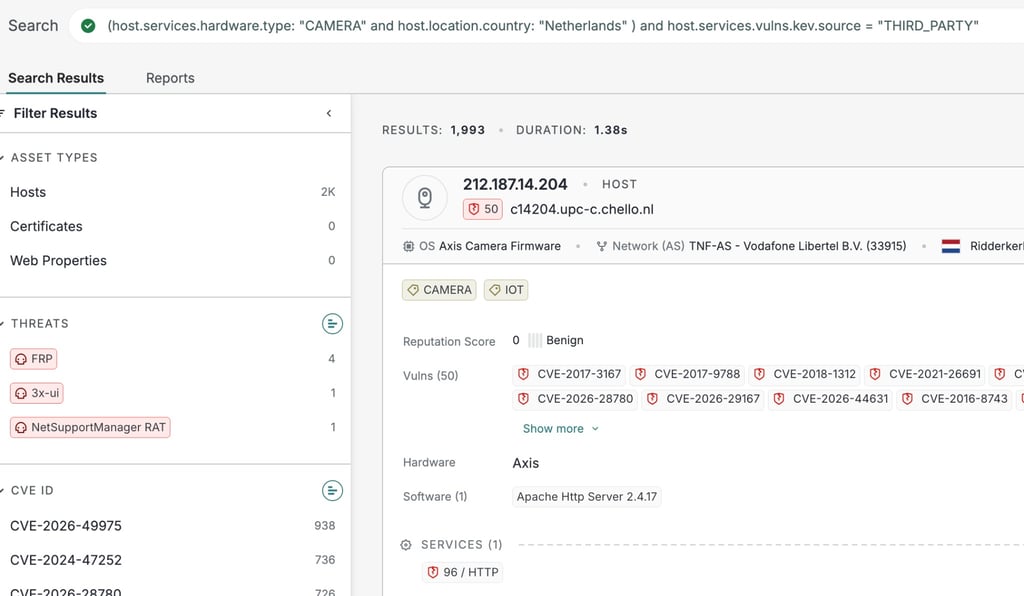Viewport: 1024px width, 596px height.
Task: Click the green query valid checkmark icon
Action: pos(88,25)
